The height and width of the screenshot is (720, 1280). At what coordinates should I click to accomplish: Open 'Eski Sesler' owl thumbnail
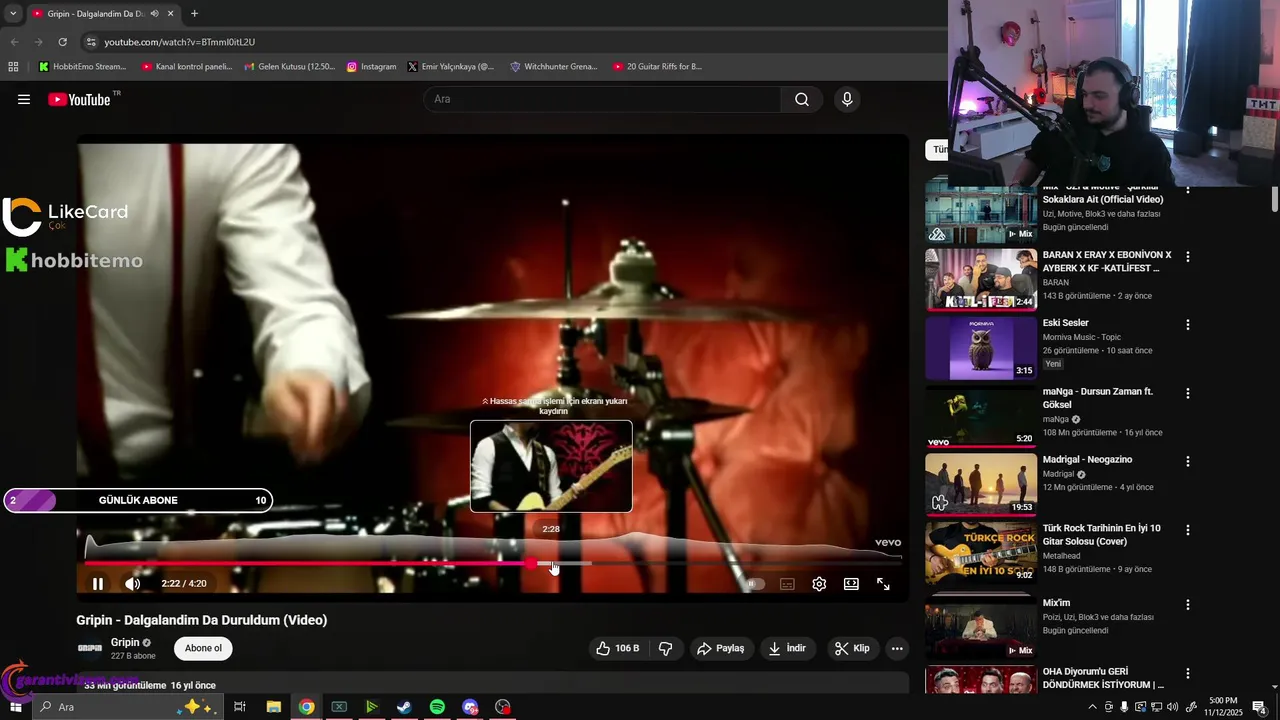[981, 348]
